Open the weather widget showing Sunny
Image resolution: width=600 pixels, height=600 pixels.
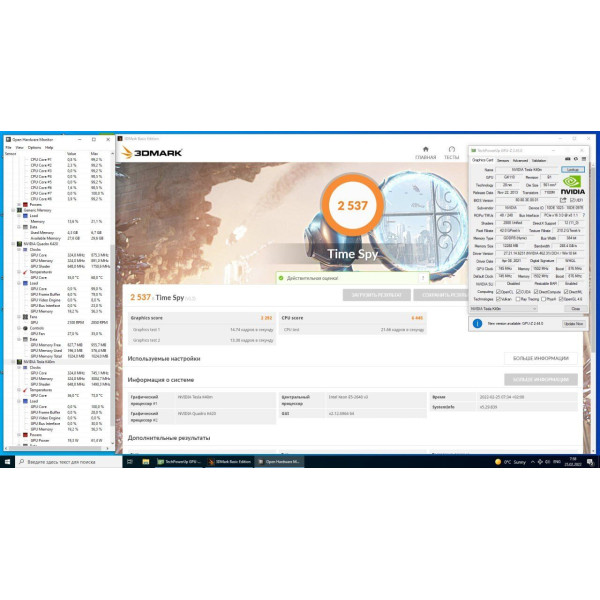pyautogui.click(x=510, y=462)
